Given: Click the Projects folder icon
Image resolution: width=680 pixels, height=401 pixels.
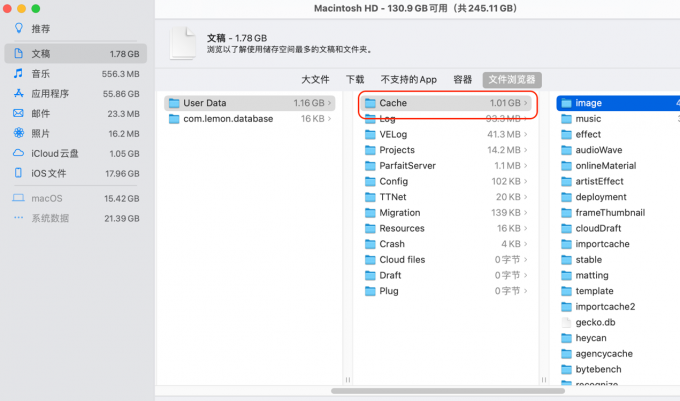Looking at the screenshot, I should [x=370, y=150].
